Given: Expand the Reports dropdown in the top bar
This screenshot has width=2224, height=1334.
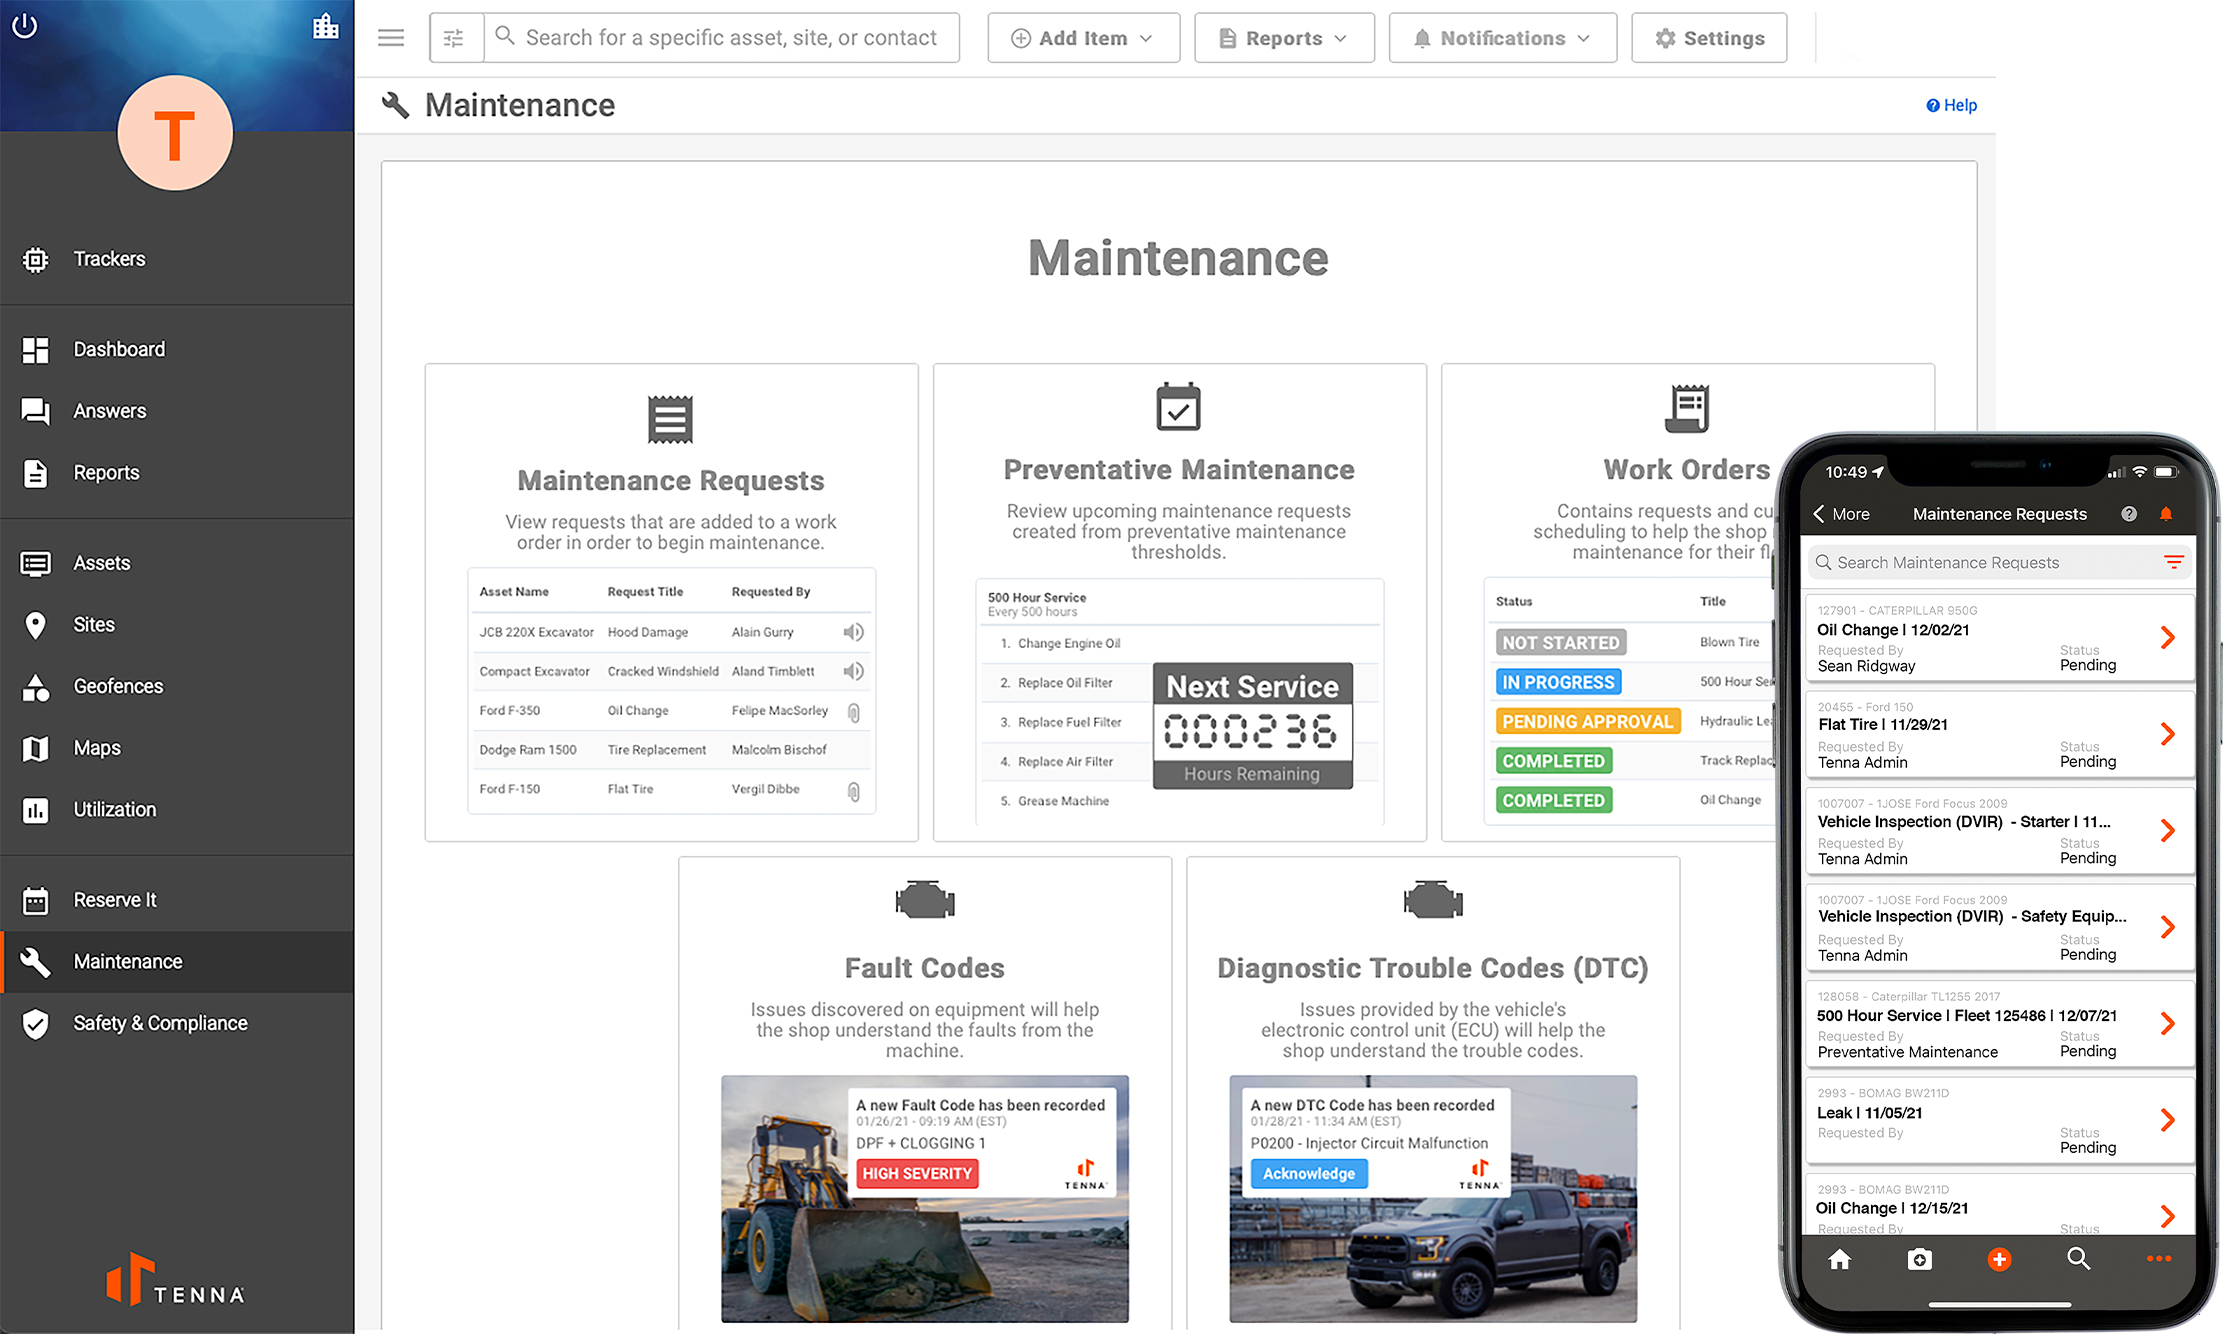Looking at the screenshot, I should click(x=1284, y=37).
